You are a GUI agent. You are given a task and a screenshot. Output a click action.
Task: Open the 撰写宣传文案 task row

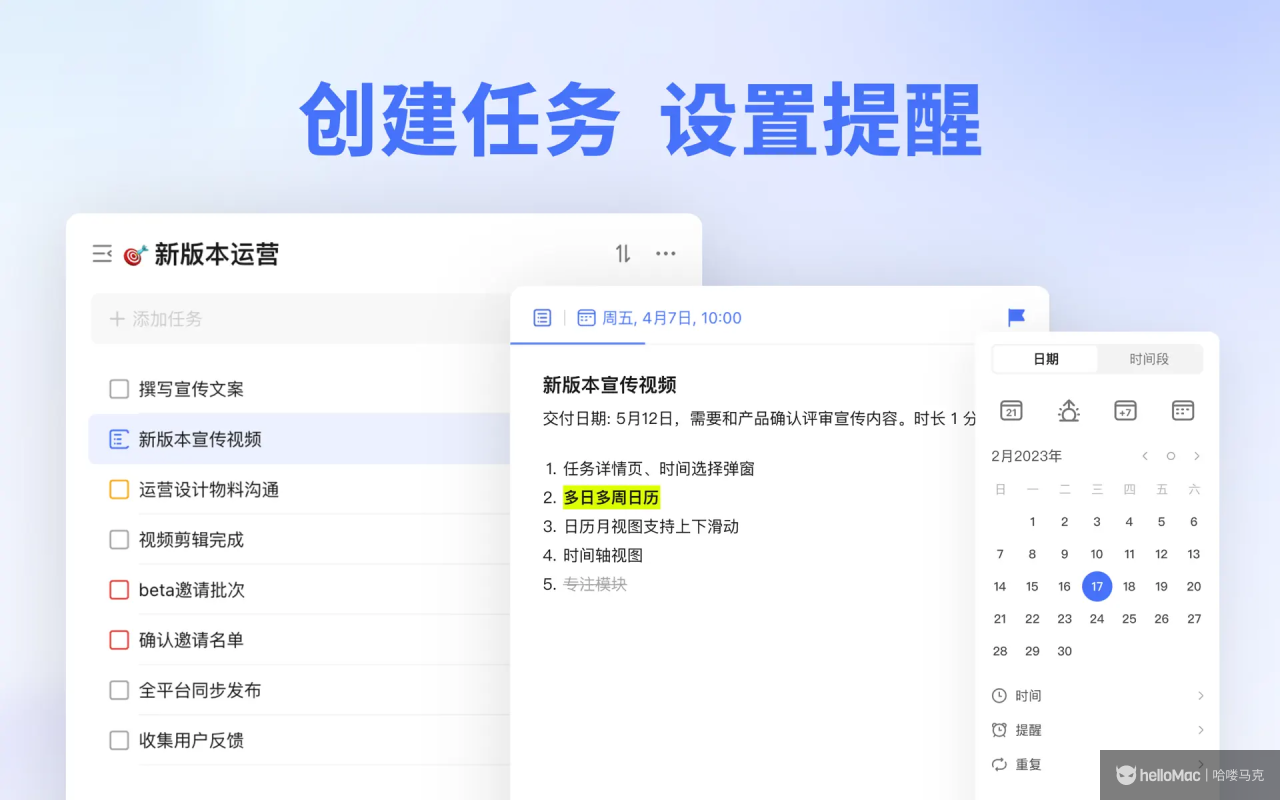[300, 389]
